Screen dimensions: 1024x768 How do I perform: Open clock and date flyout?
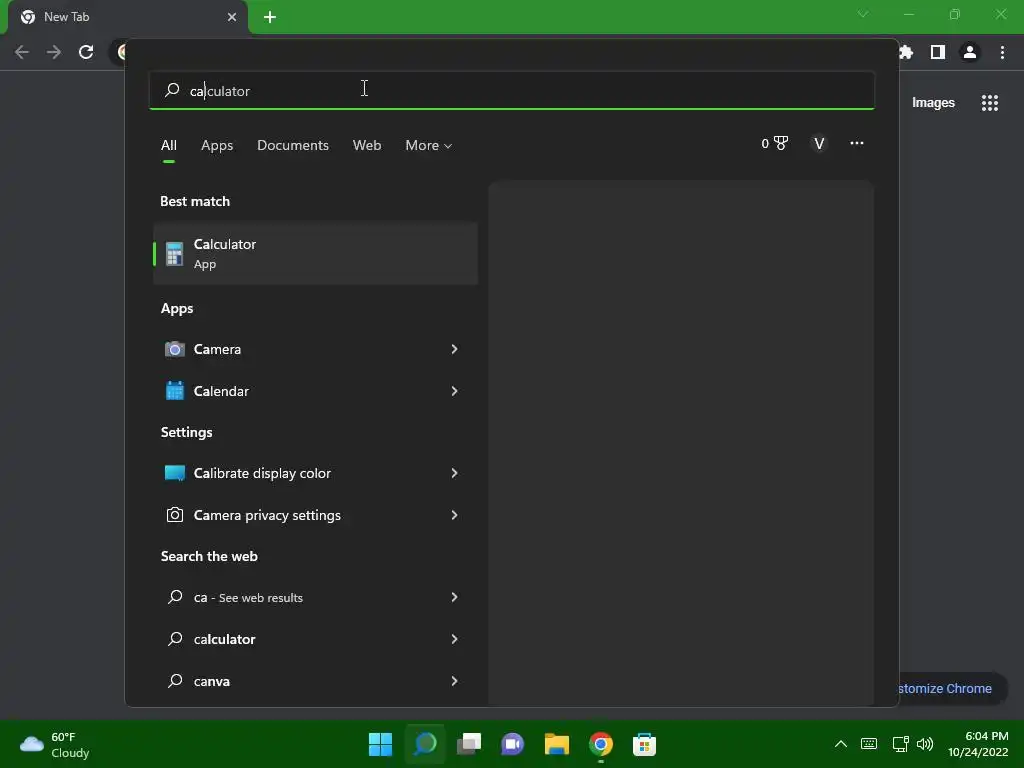(978, 744)
